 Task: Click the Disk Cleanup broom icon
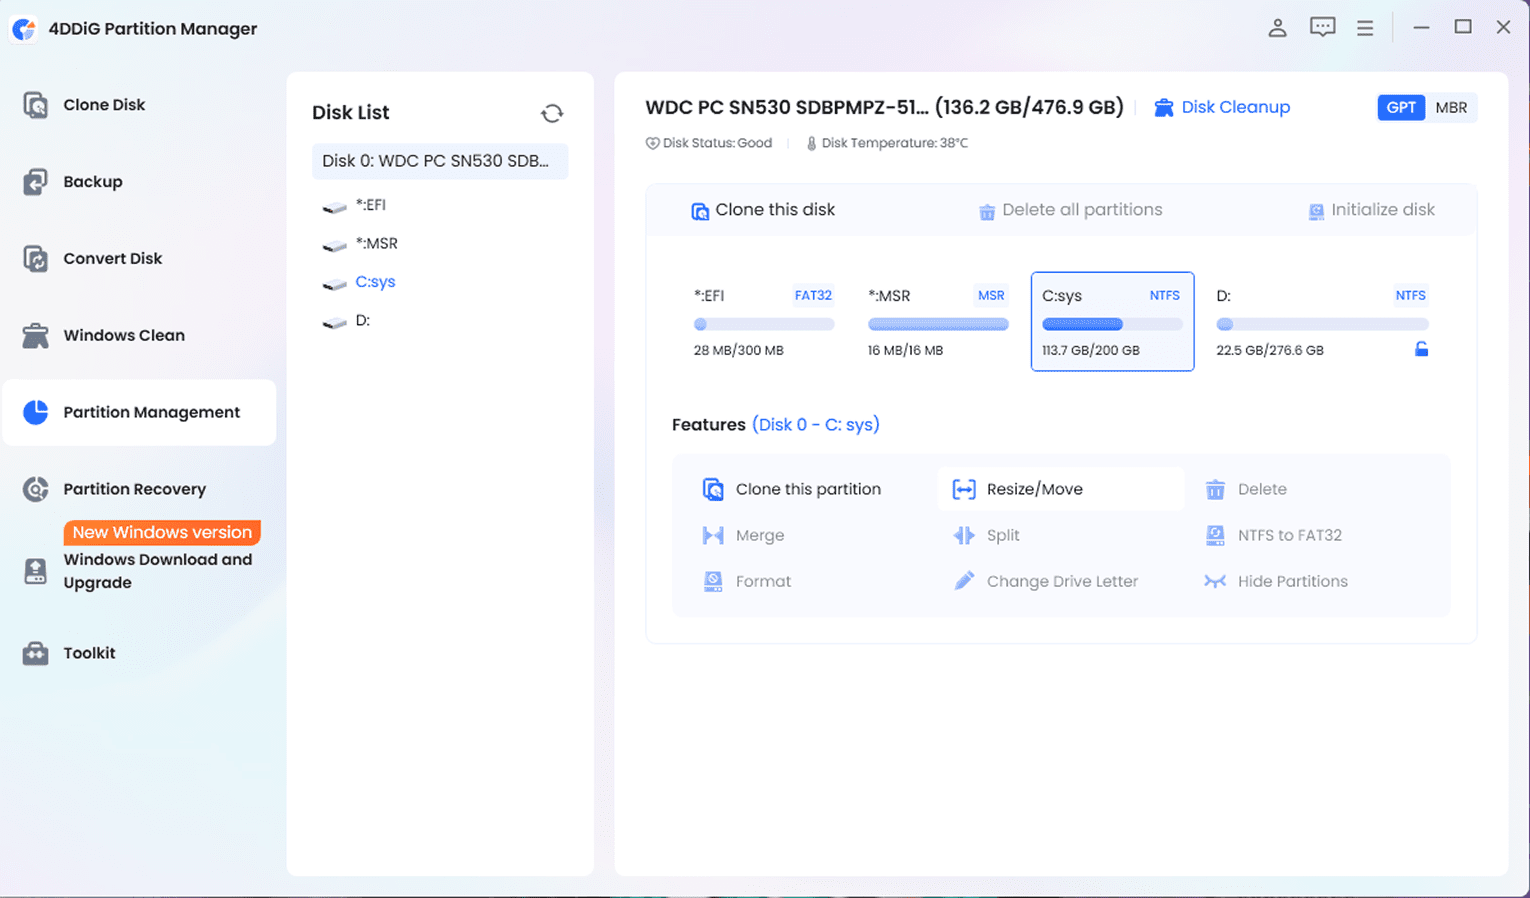tap(1164, 107)
